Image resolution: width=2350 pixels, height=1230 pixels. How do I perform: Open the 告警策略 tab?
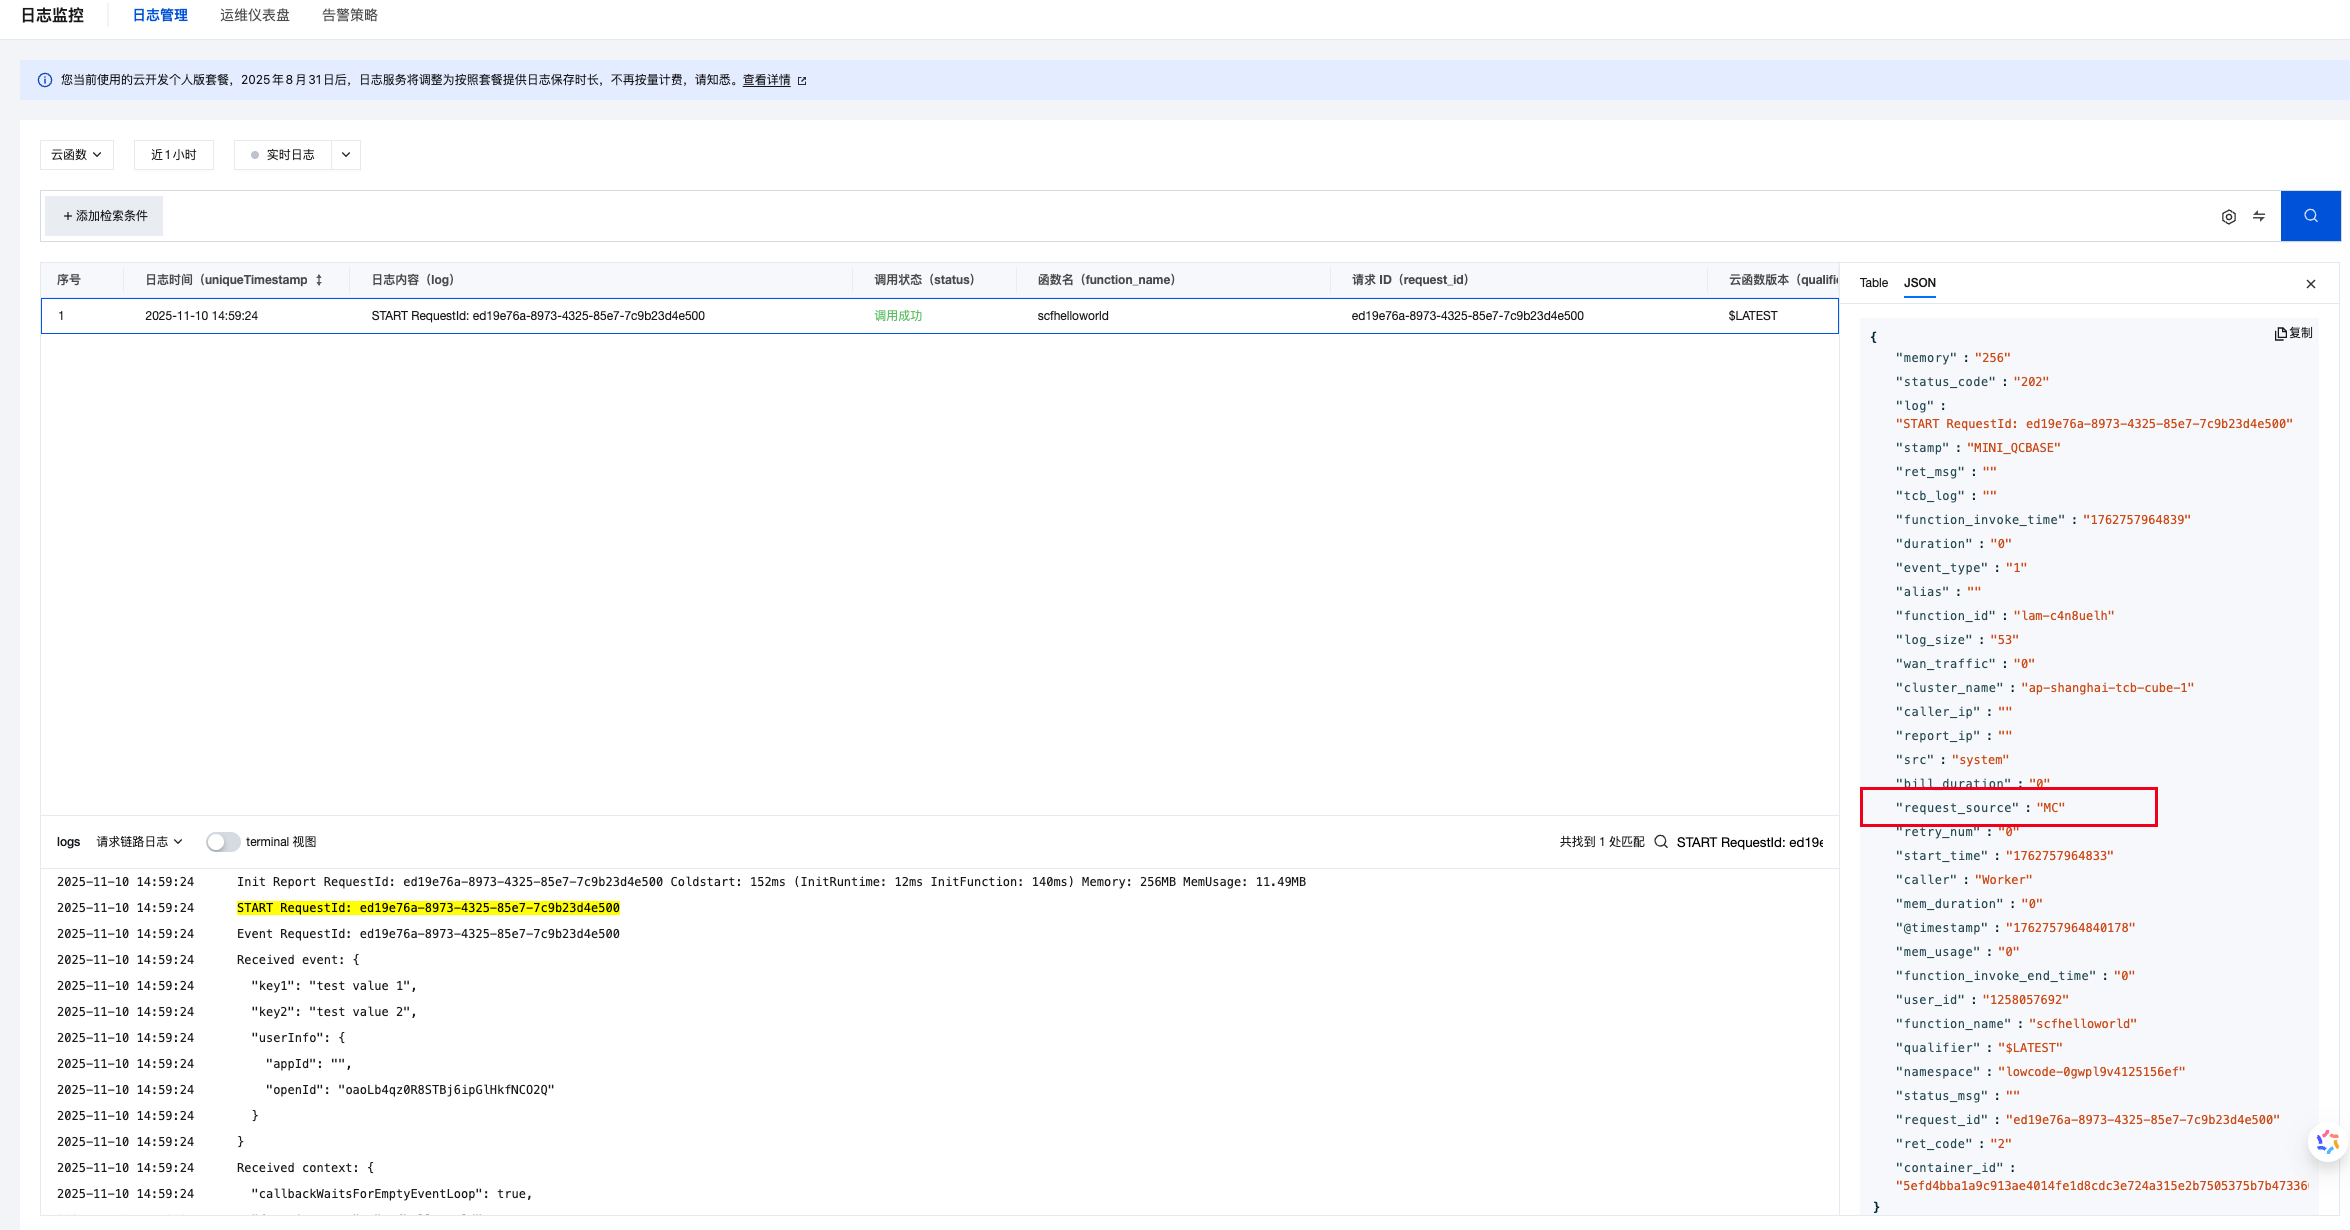(x=349, y=15)
